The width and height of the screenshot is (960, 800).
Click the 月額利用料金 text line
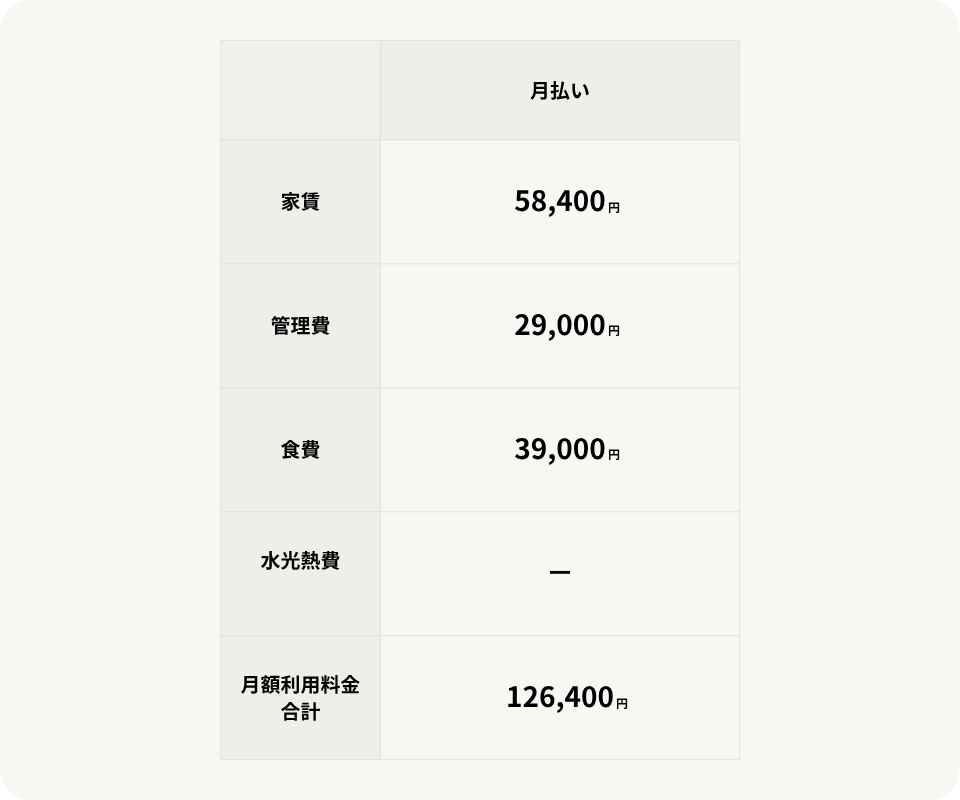[300, 686]
